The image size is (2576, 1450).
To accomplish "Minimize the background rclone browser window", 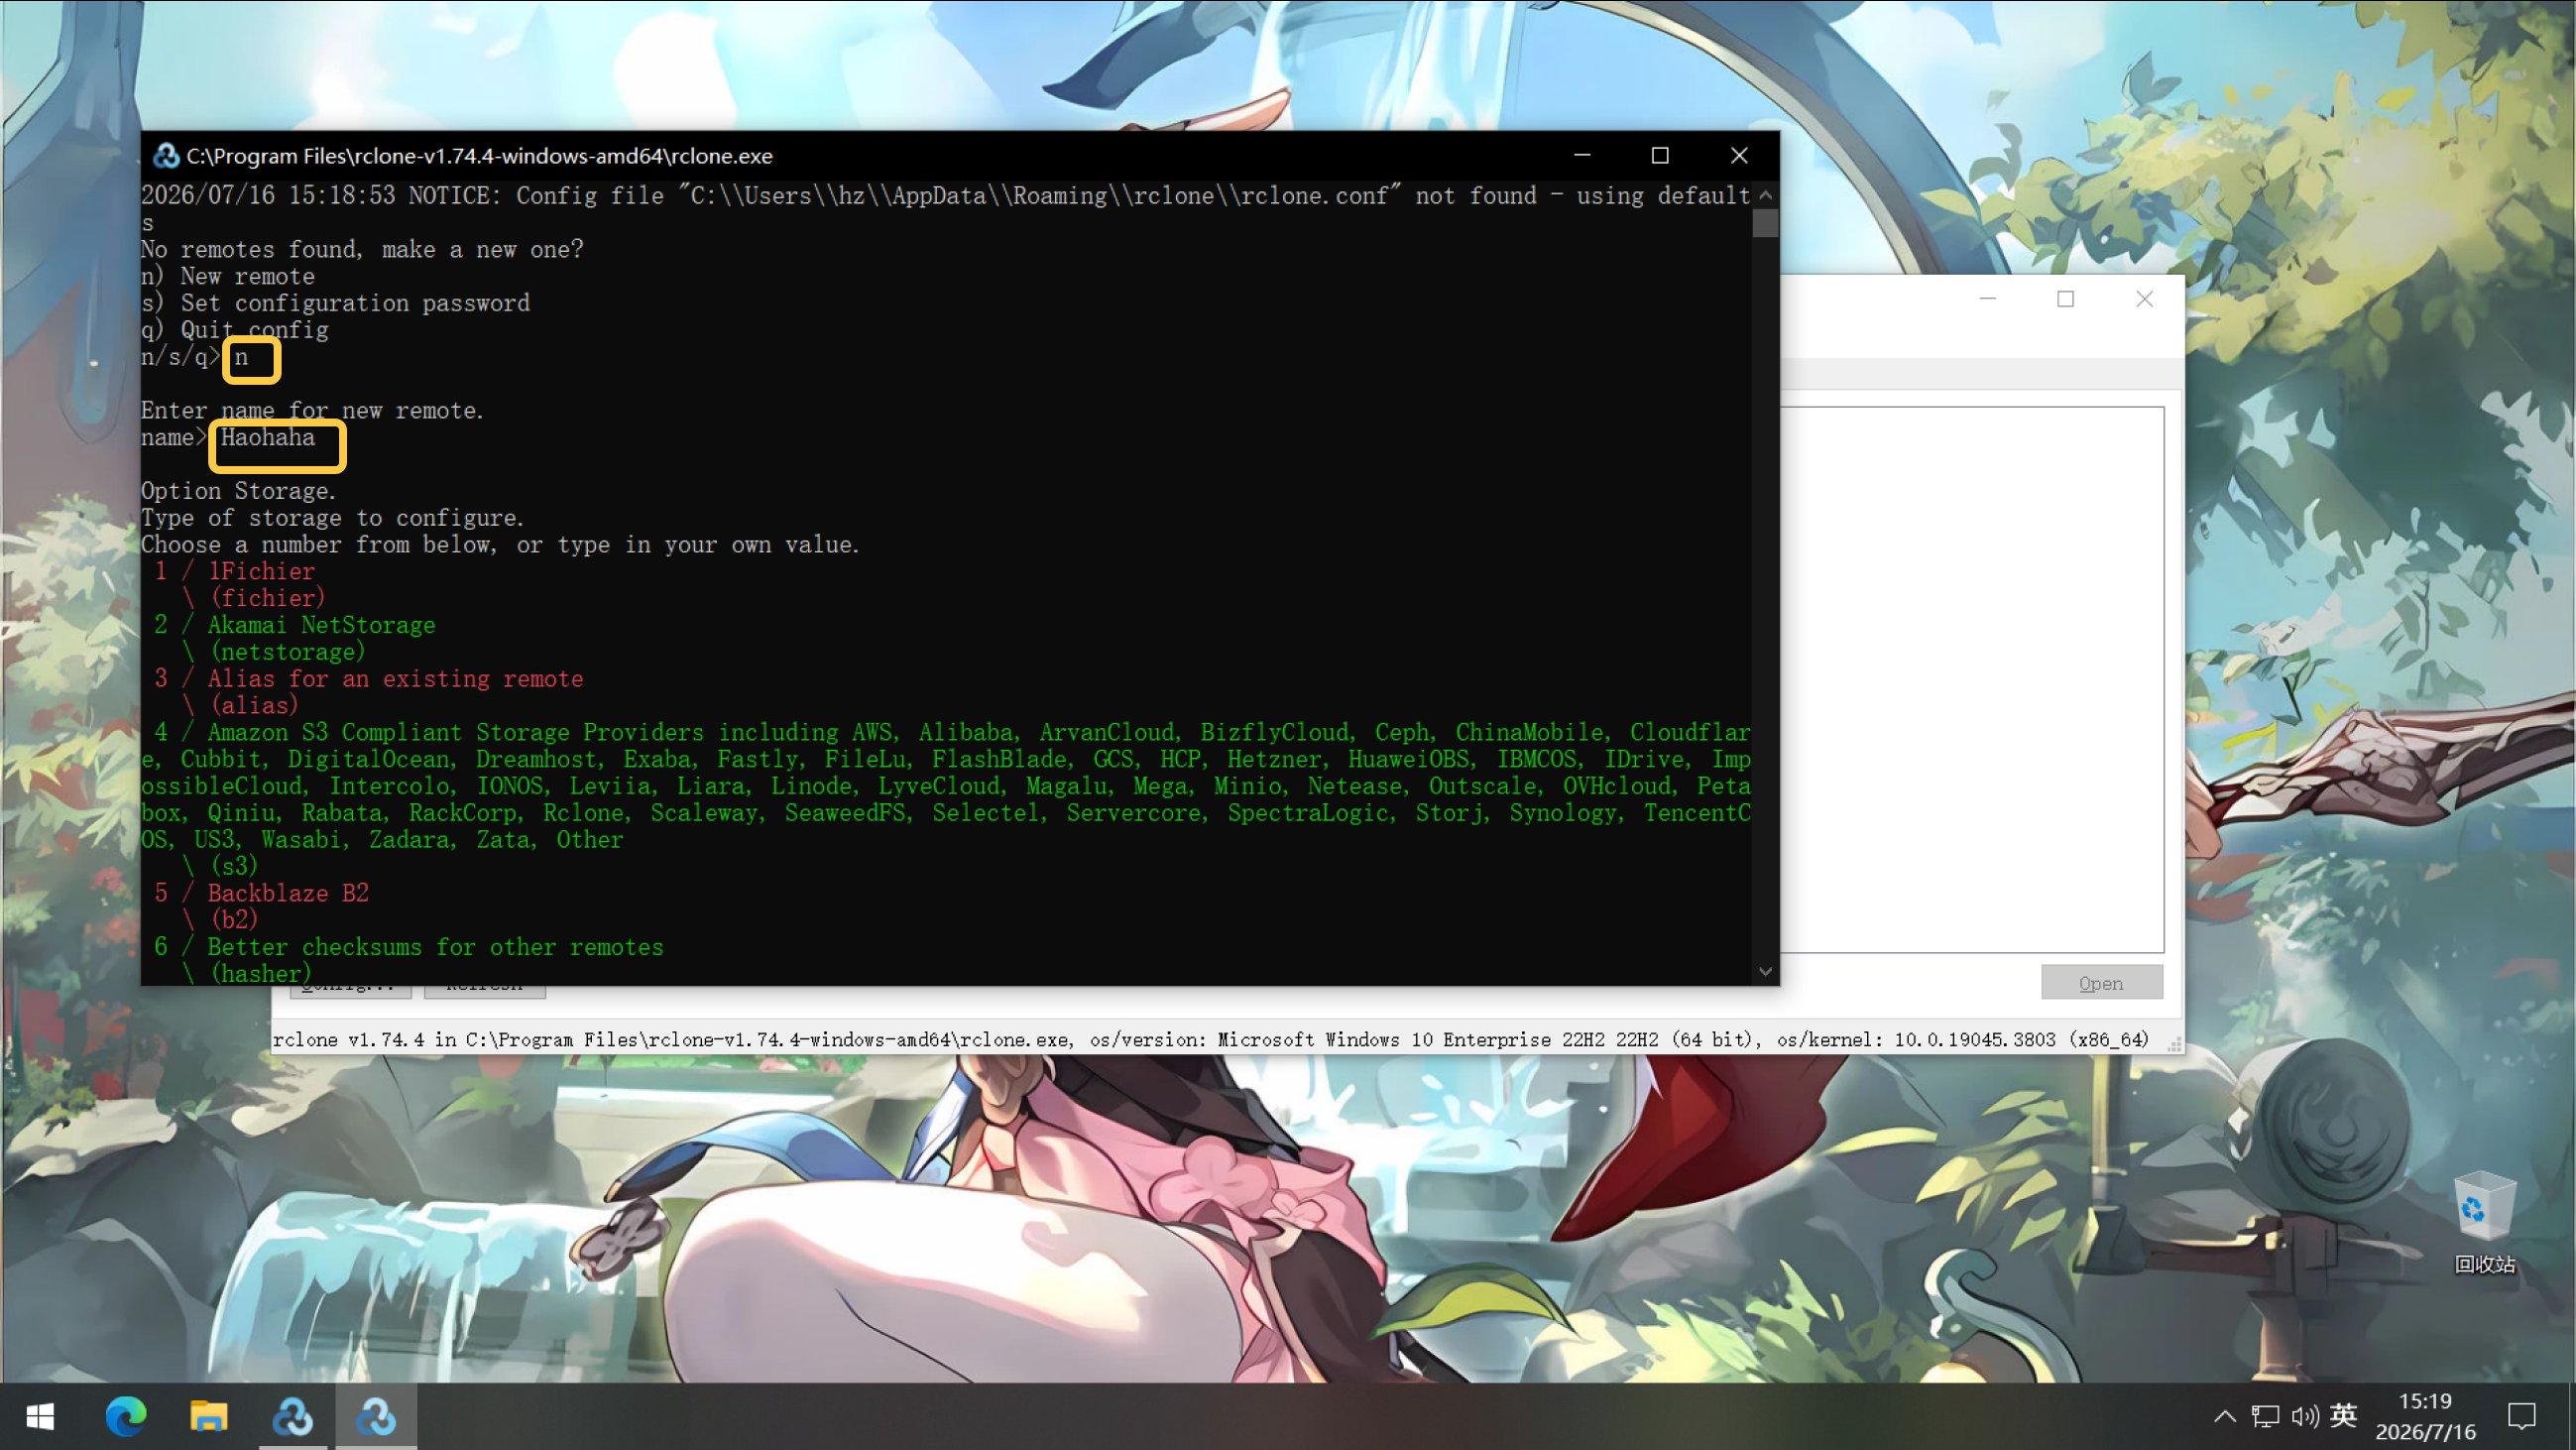I will pos(1988,299).
